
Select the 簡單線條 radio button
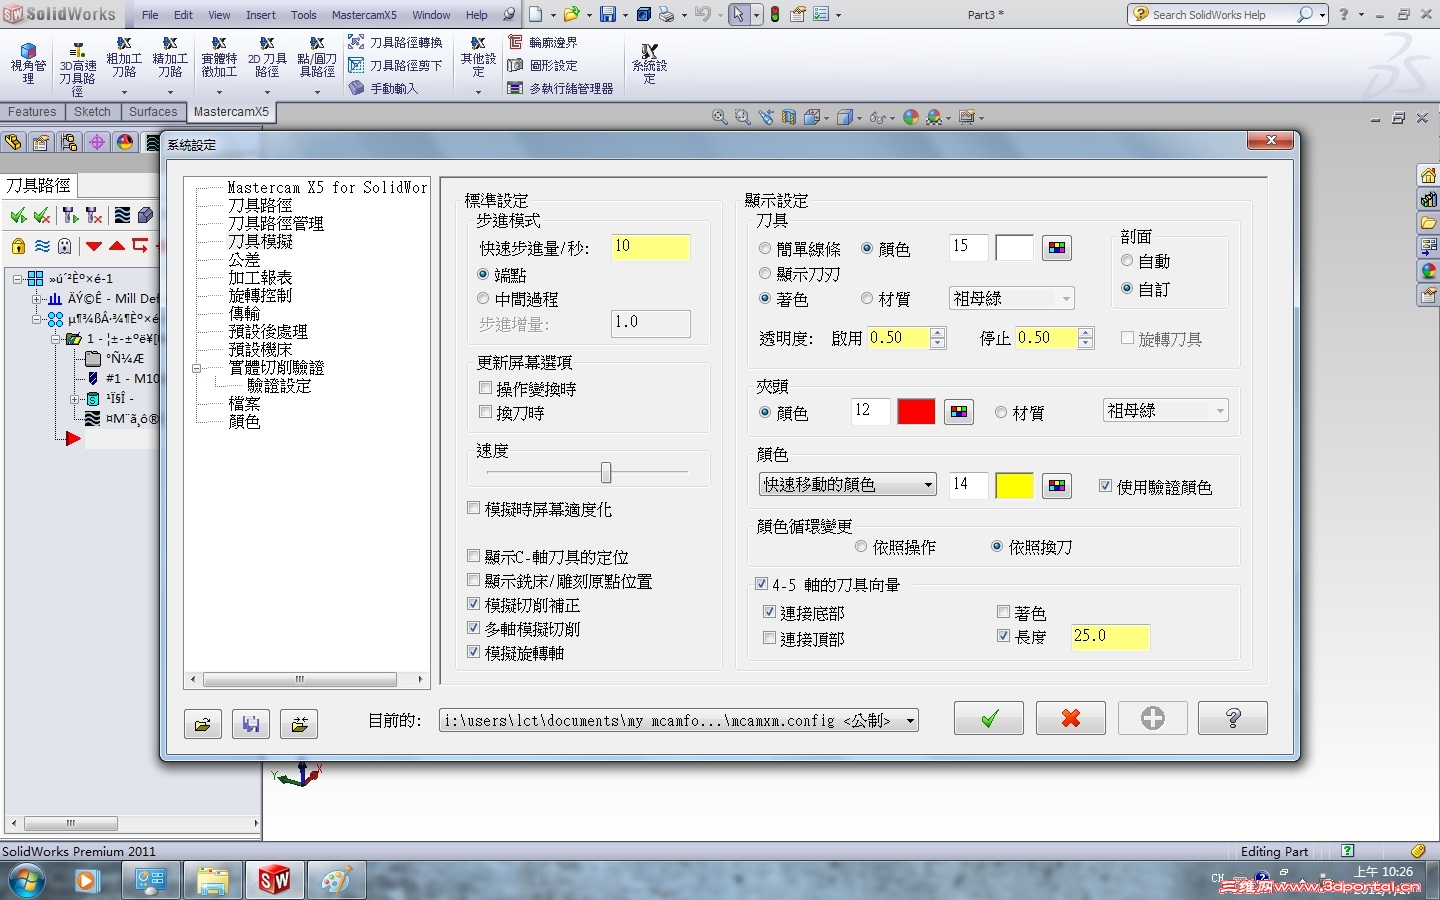(x=765, y=248)
